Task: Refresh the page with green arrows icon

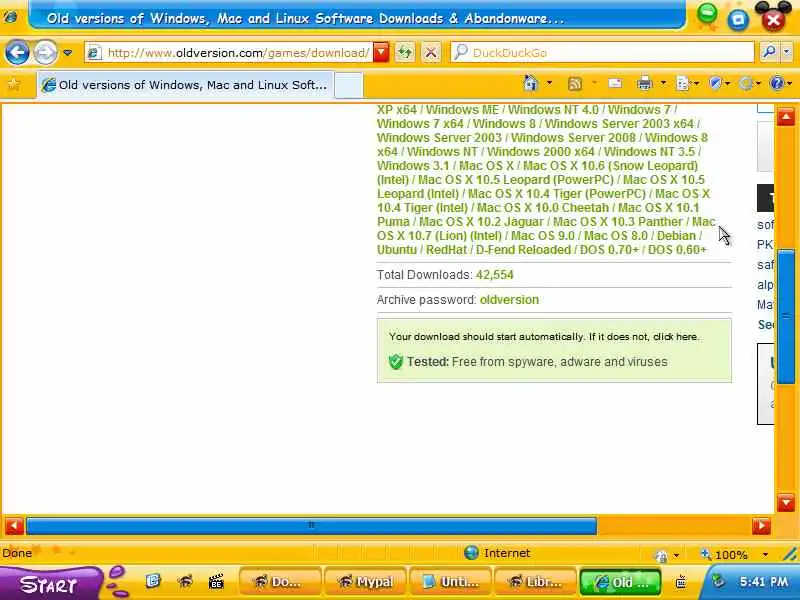Action: coord(405,53)
